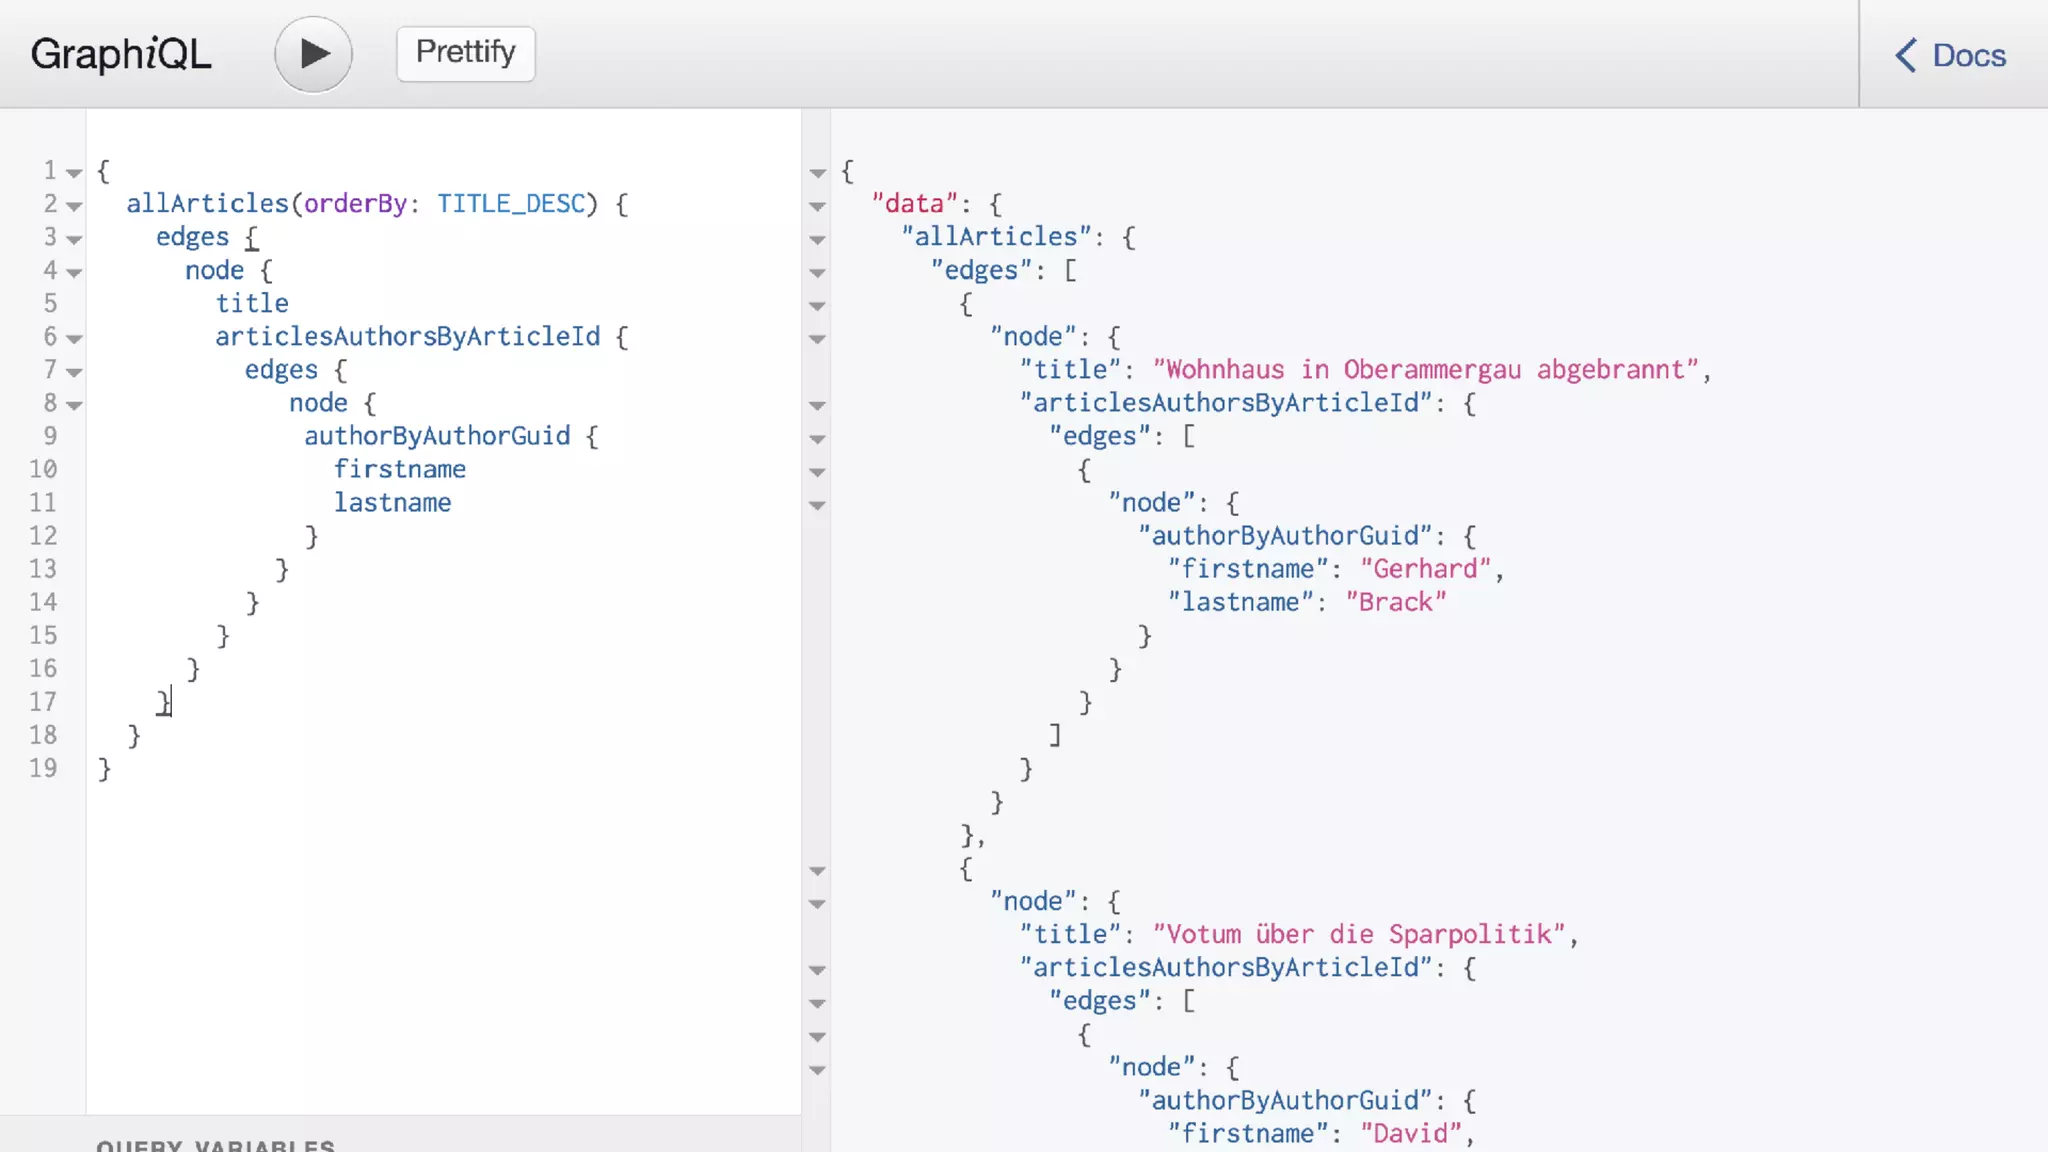
Task: Click the Prettify button
Action: [465, 53]
